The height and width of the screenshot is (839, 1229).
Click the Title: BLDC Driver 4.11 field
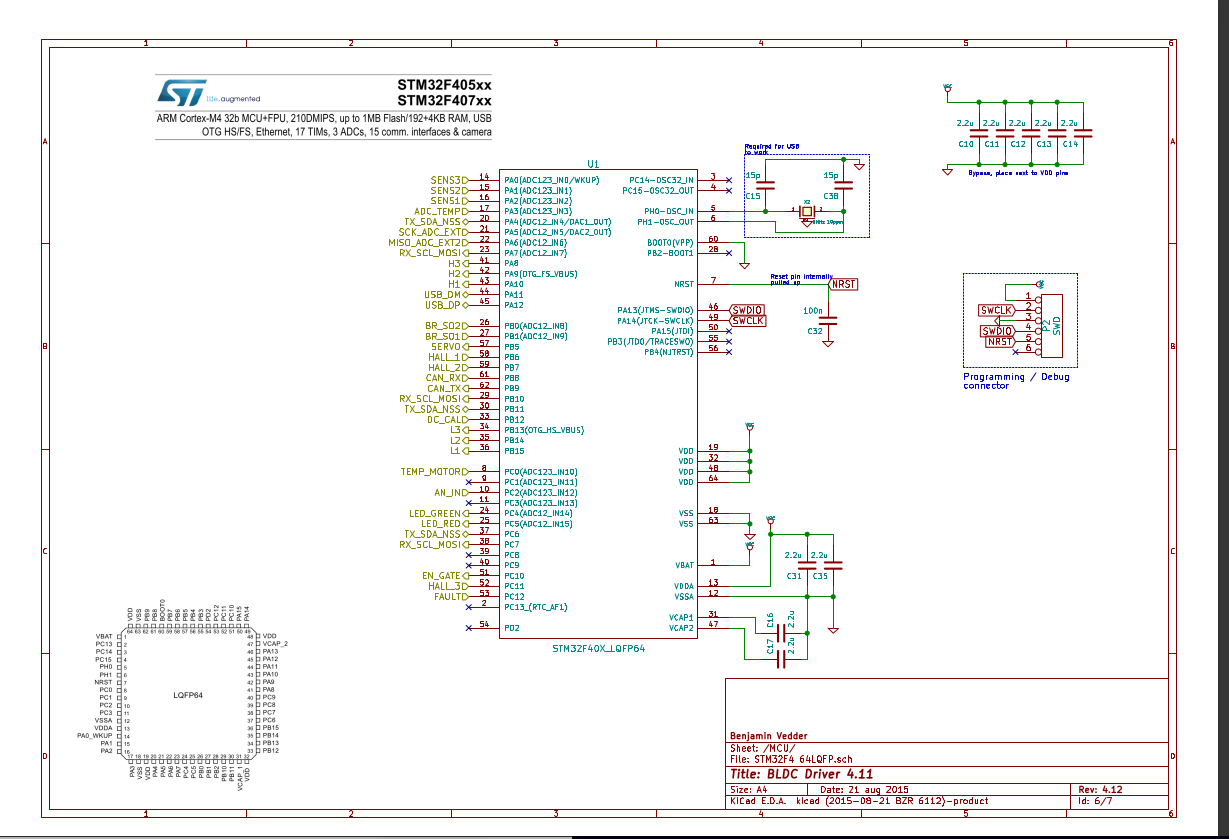click(801, 774)
